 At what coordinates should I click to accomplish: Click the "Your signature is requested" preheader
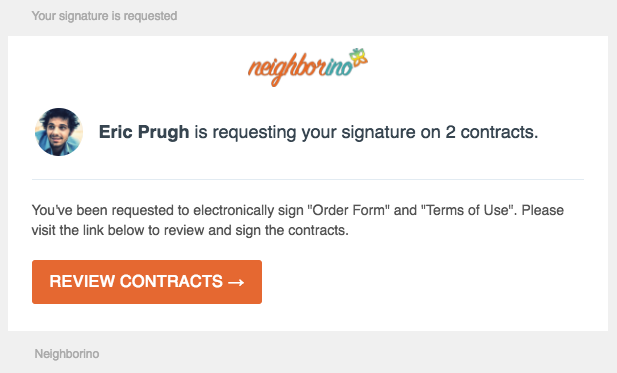104,16
